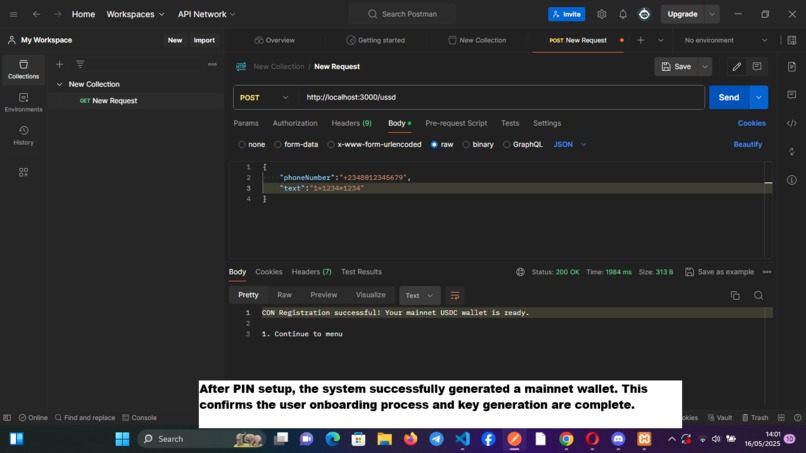The width and height of the screenshot is (806, 453).
Task: Open the Collections sidebar panel
Action: coord(23,69)
